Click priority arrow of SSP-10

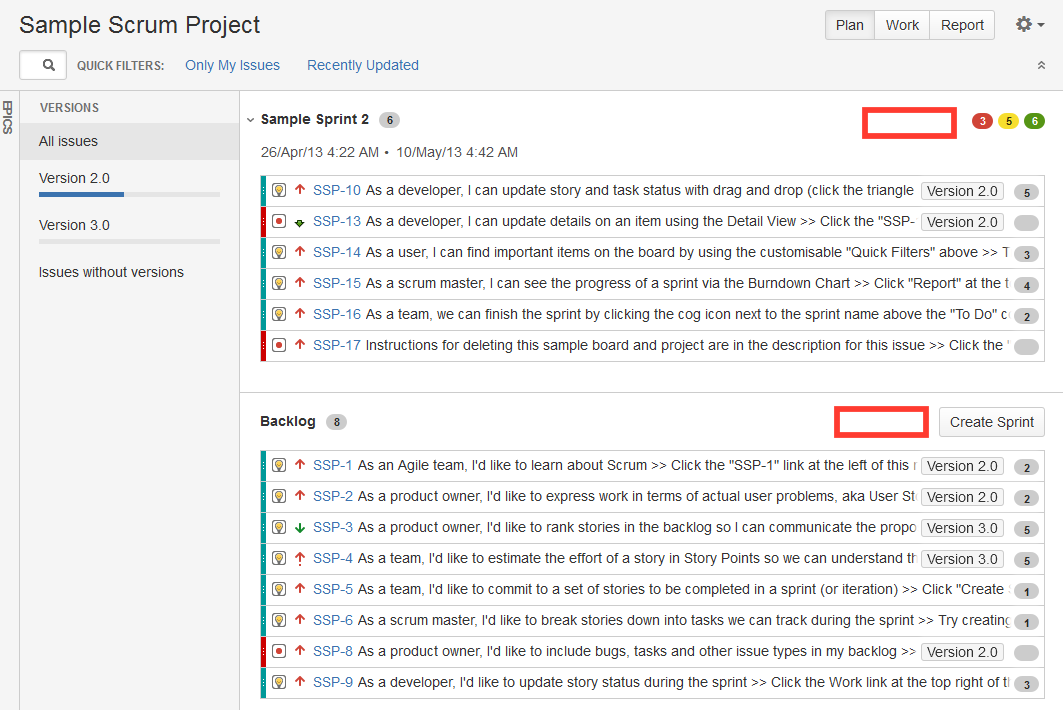pyautogui.click(x=300, y=190)
